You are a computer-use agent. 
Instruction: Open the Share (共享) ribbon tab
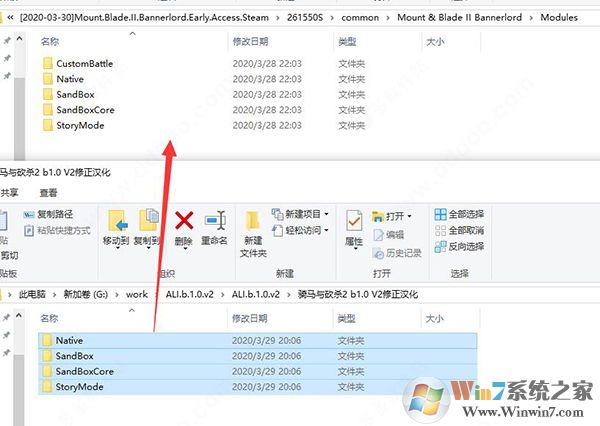pos(9,193)
